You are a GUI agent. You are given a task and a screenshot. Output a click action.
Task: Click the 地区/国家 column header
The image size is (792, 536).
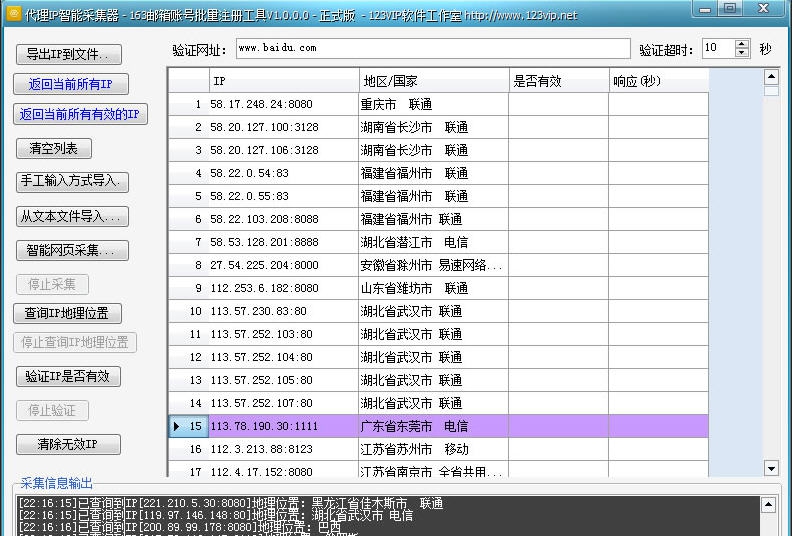(433, 81)
